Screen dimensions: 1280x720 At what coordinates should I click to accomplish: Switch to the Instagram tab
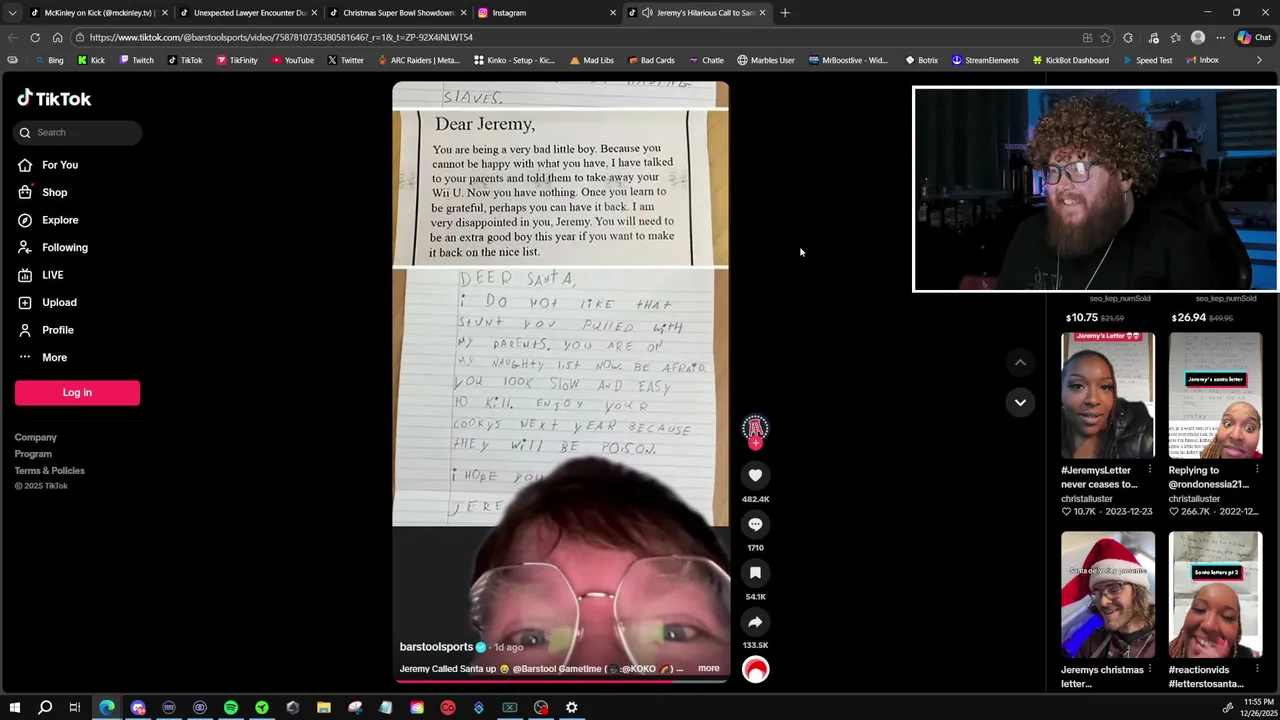click(547, 13)
